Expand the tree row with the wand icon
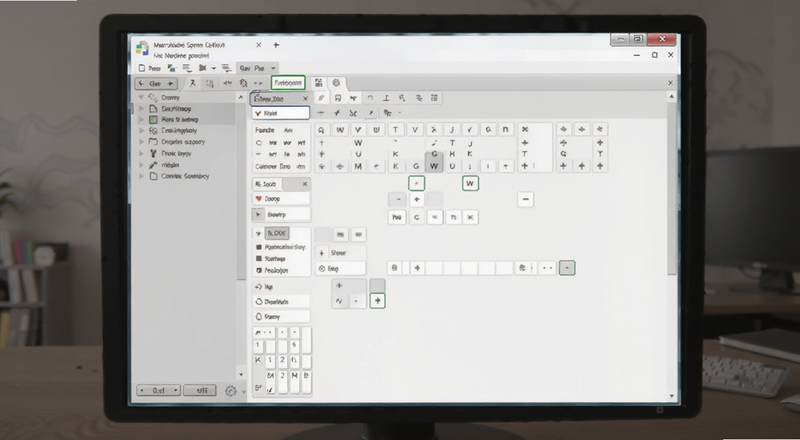Screen dimensions: 800x440 (x=141, y=165)
